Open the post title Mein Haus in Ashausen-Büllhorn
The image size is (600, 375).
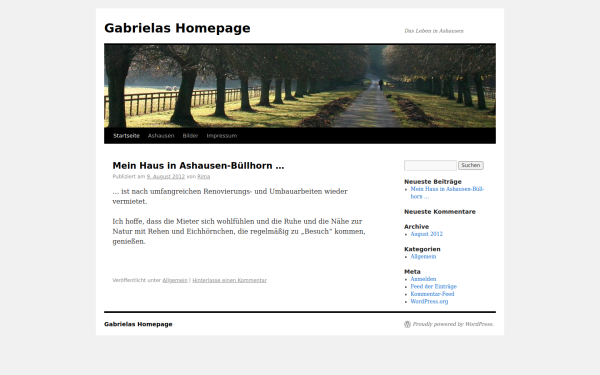click(198, 166)
